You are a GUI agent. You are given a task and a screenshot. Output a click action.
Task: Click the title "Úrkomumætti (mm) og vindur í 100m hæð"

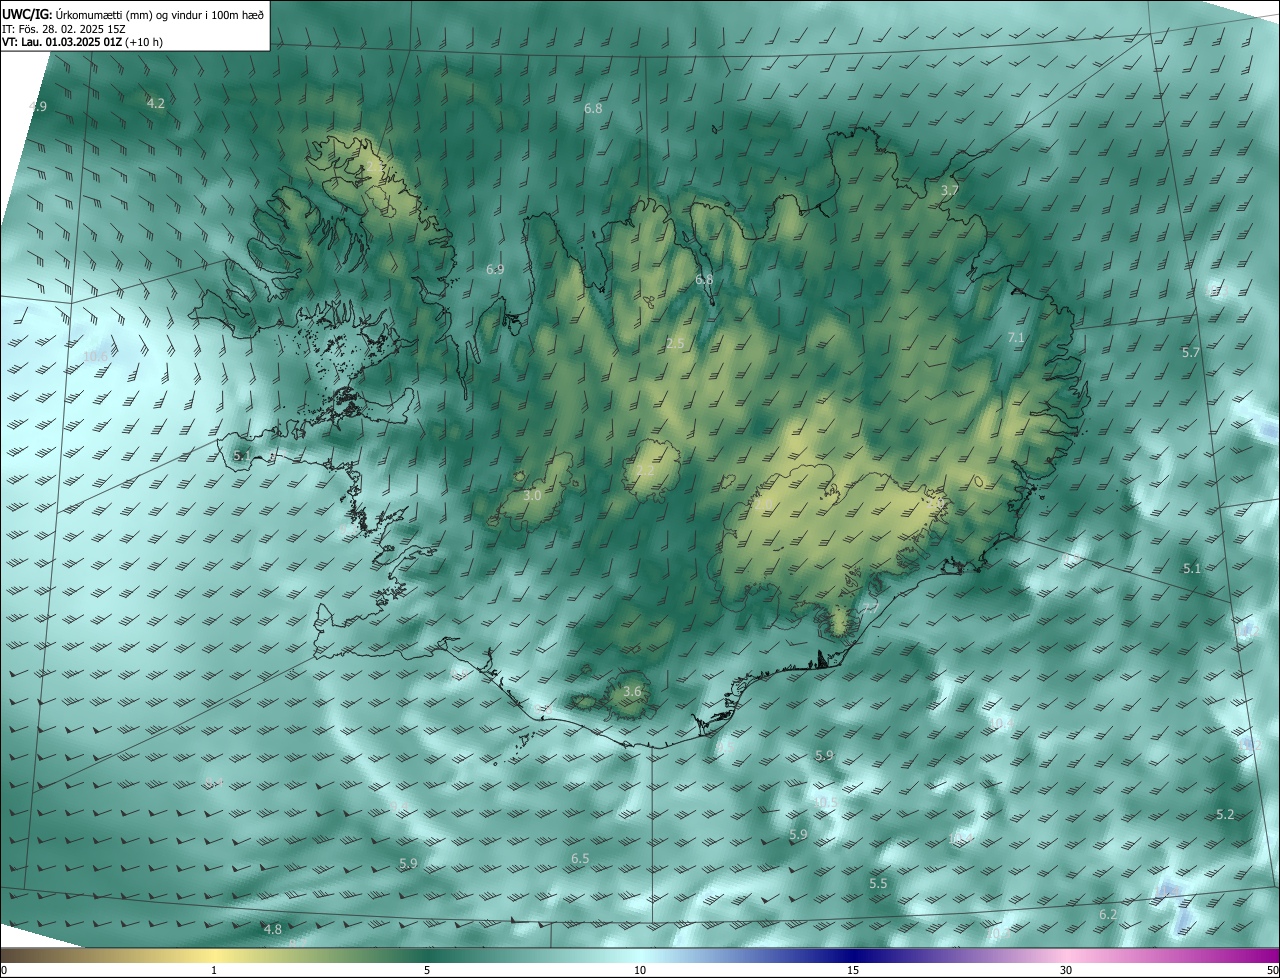point(159,13)
